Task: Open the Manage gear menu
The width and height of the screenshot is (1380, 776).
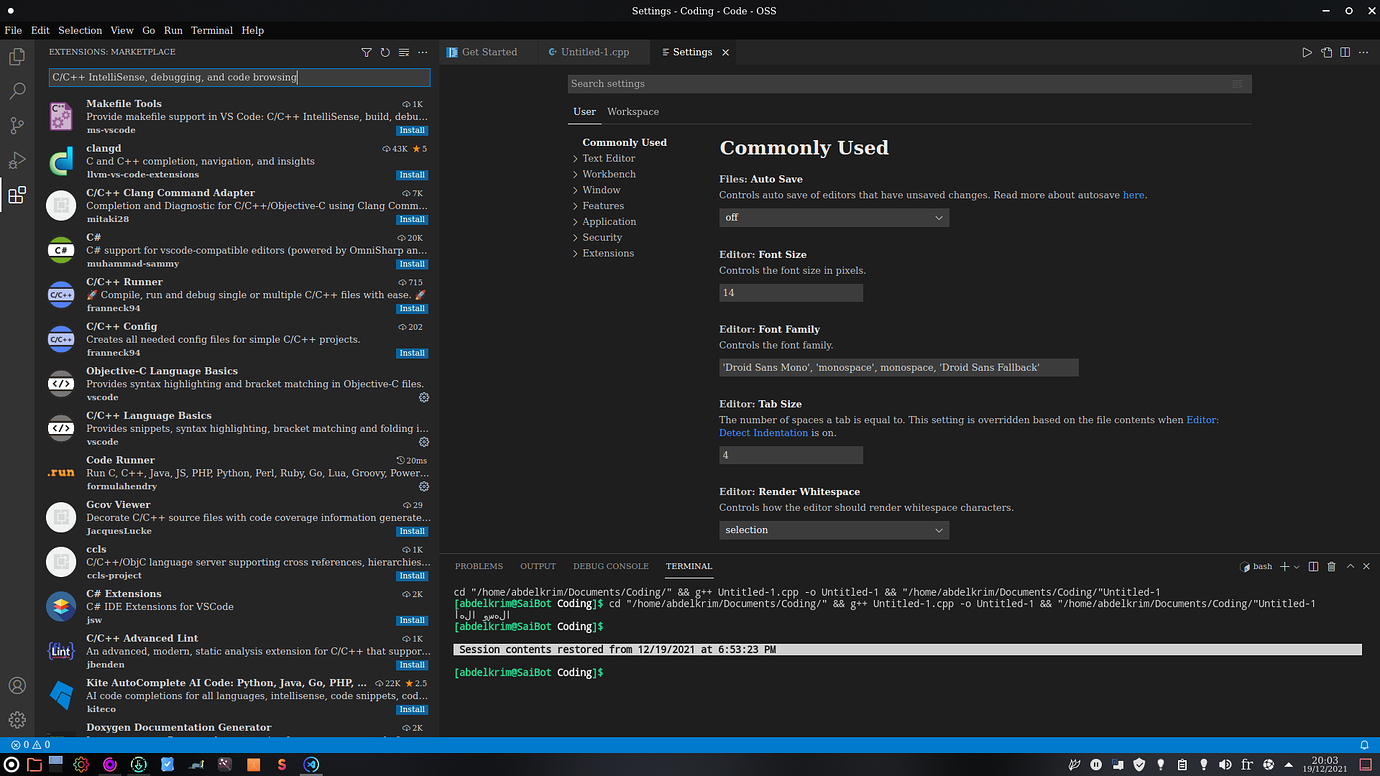Action: click(16, 719)
